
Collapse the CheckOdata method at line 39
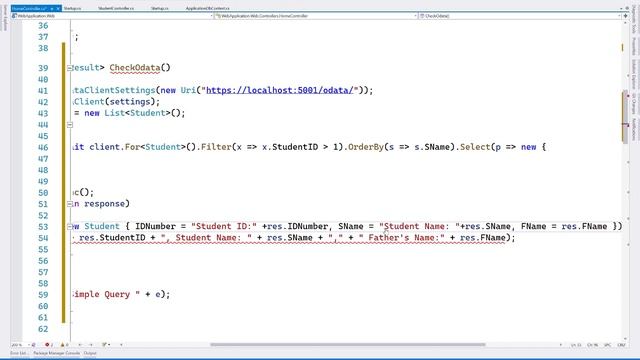[70, 68]
